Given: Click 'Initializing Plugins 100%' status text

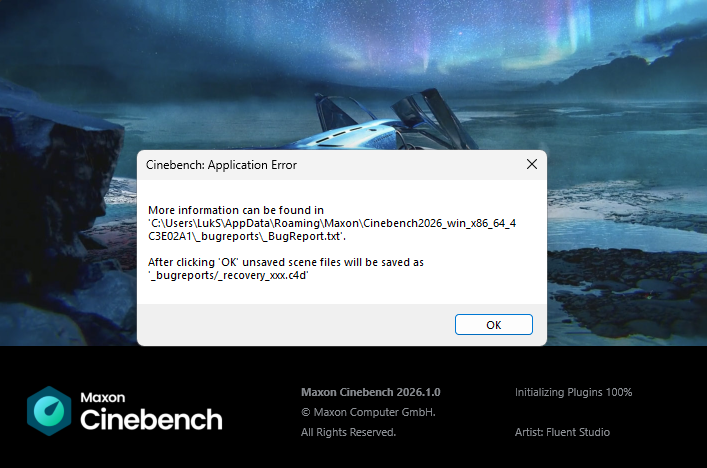Looking at the screenshot, I should click(574, 392).
